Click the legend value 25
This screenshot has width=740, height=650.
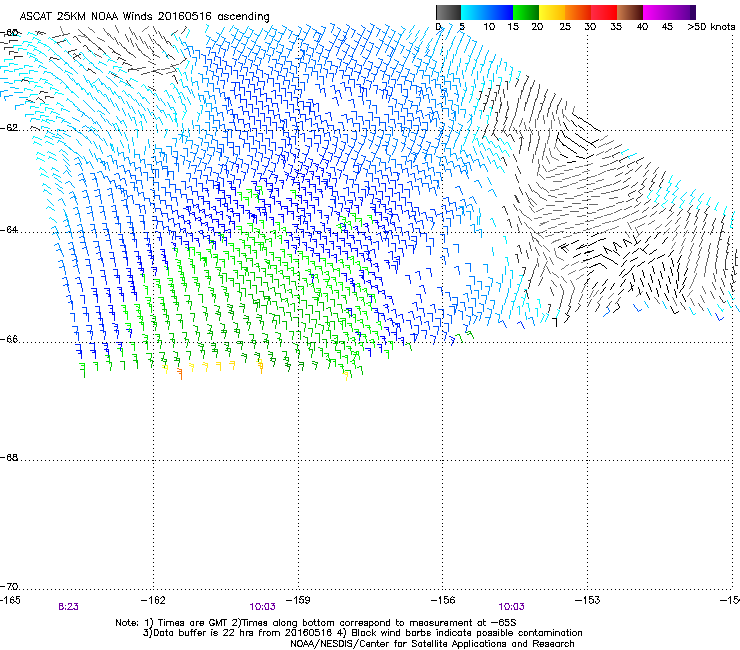565,27
